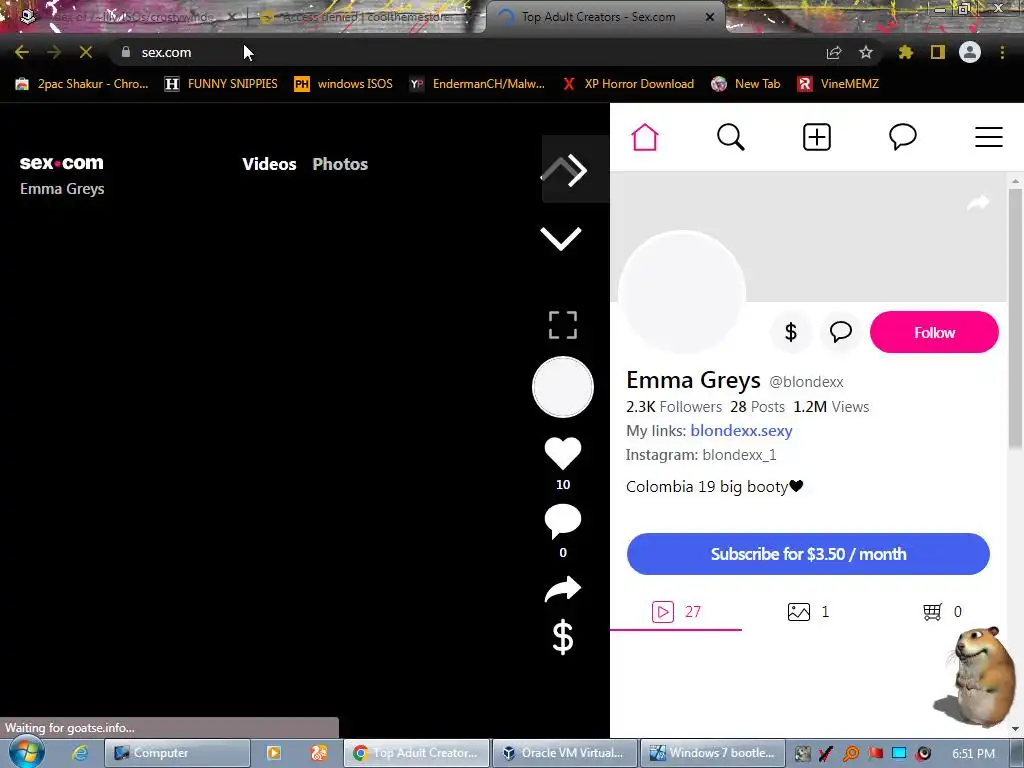Share the profile via banner arrow
1024x768 pixels.
coord(978,202)
